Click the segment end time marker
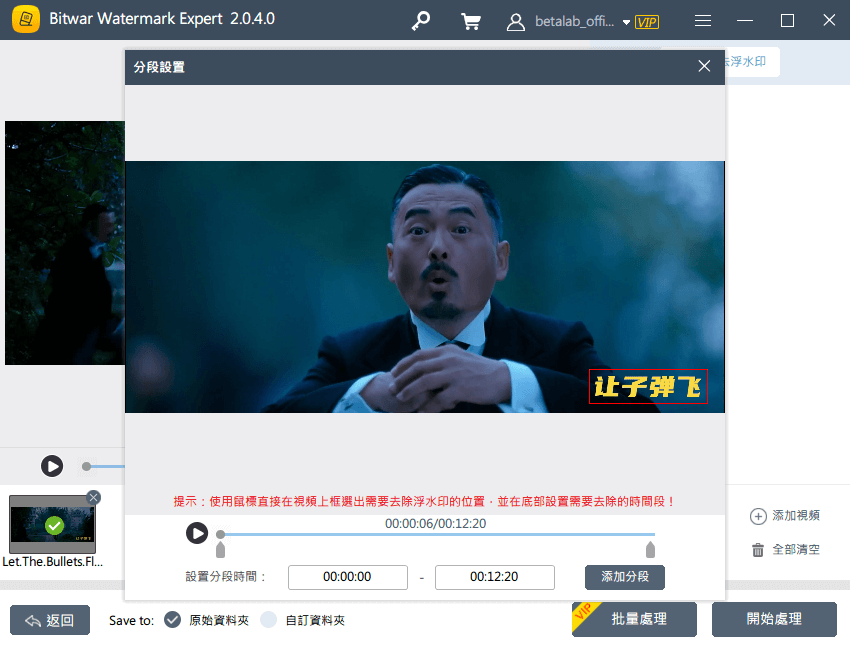850x650 pixels. click(651, 550)
